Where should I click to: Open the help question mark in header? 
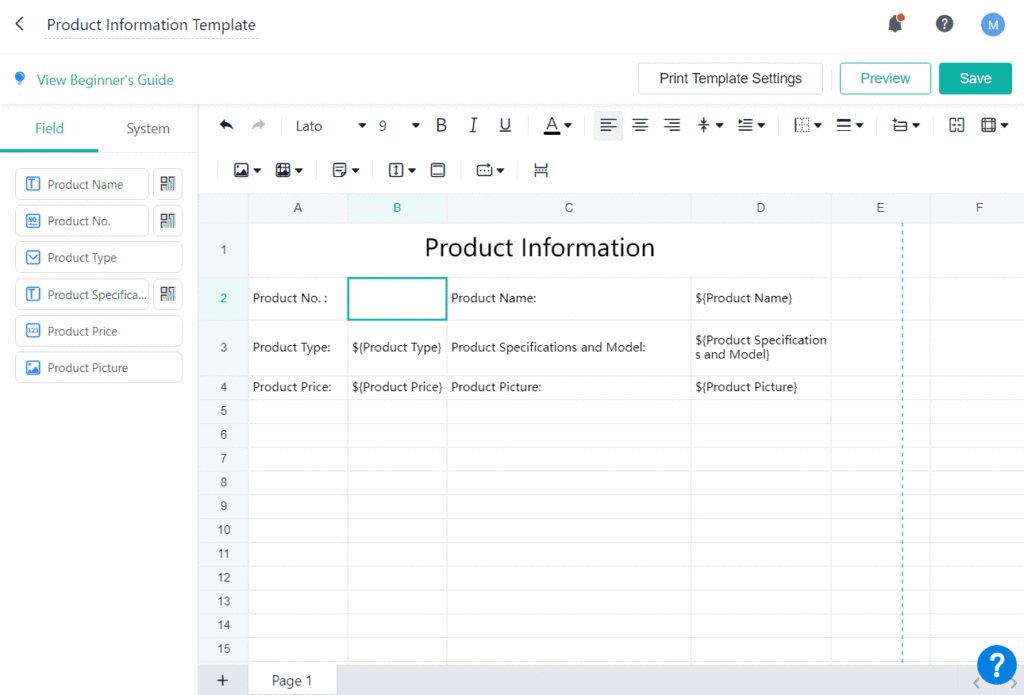pyautogui.click(x=944, y=24)
